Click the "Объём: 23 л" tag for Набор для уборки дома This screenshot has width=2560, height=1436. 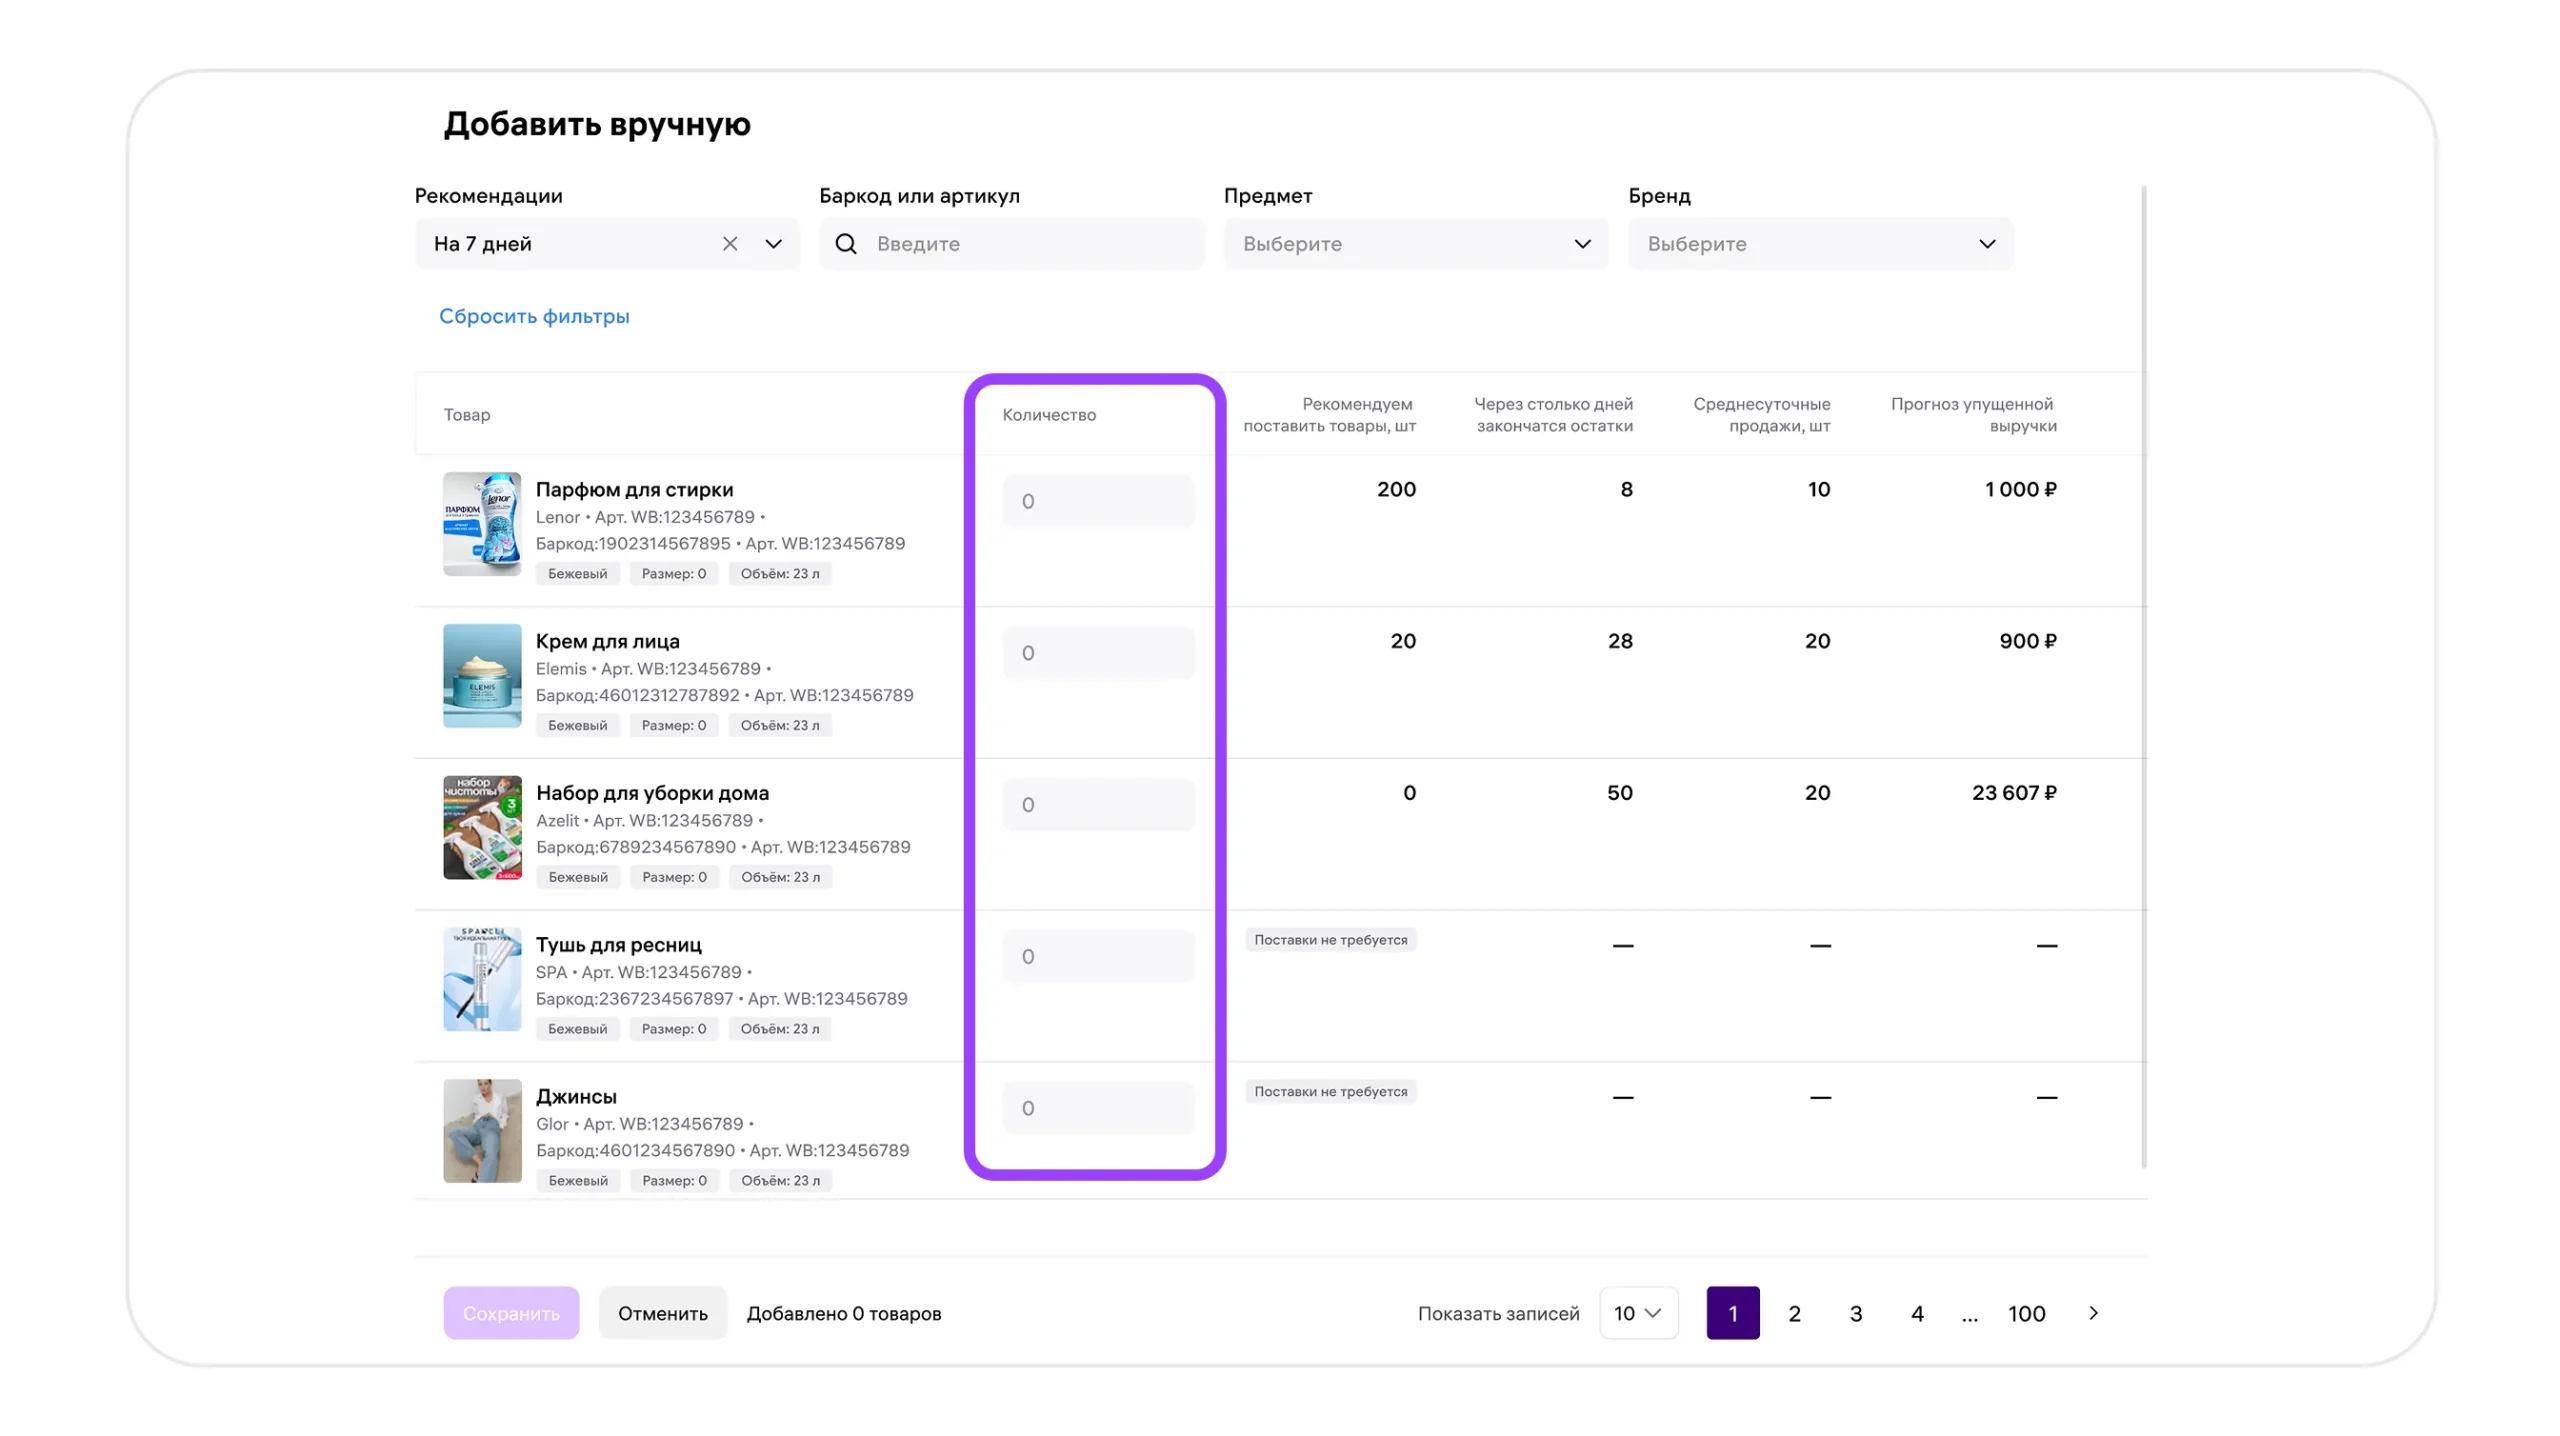780,878
